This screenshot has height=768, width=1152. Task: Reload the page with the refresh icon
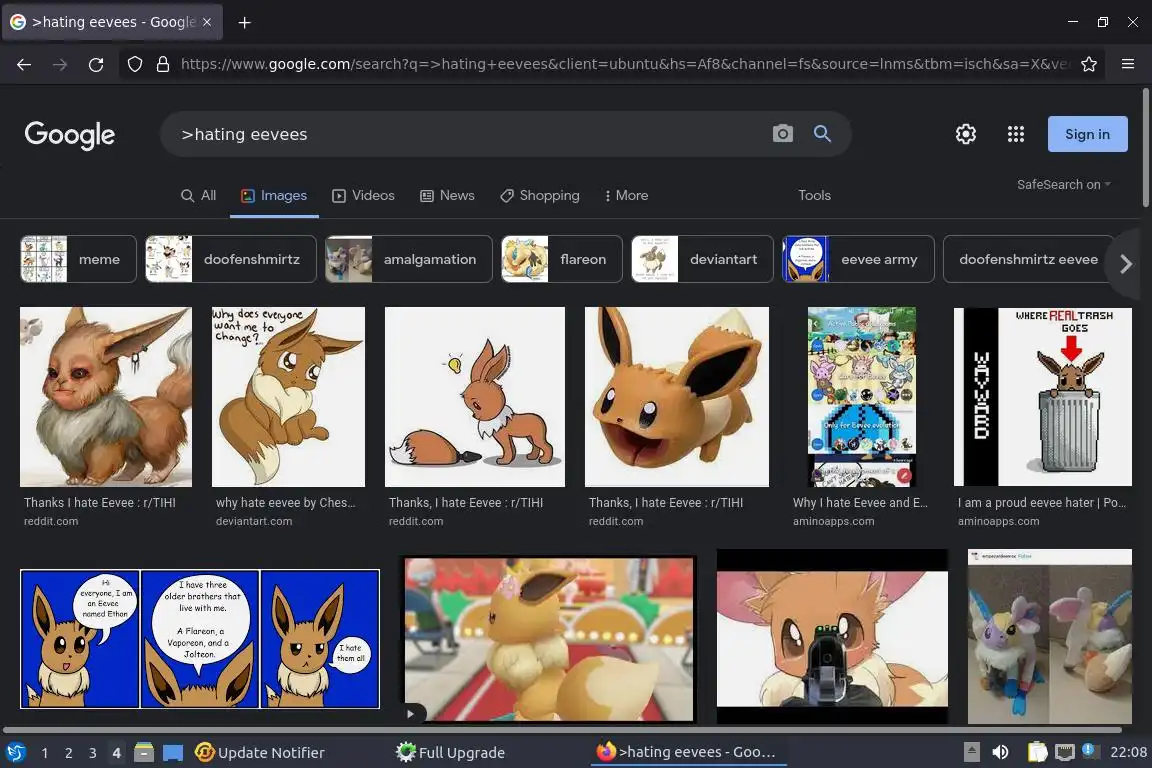coord(96,65)
